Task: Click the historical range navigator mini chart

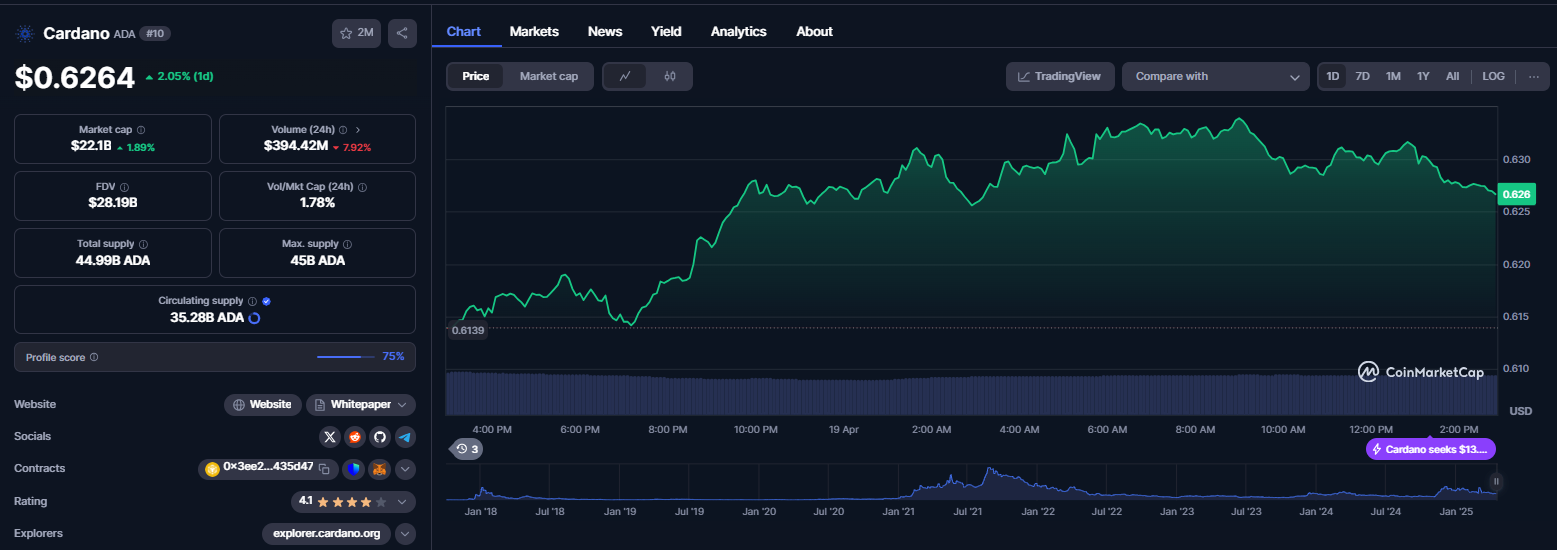Action: [971, 482]
